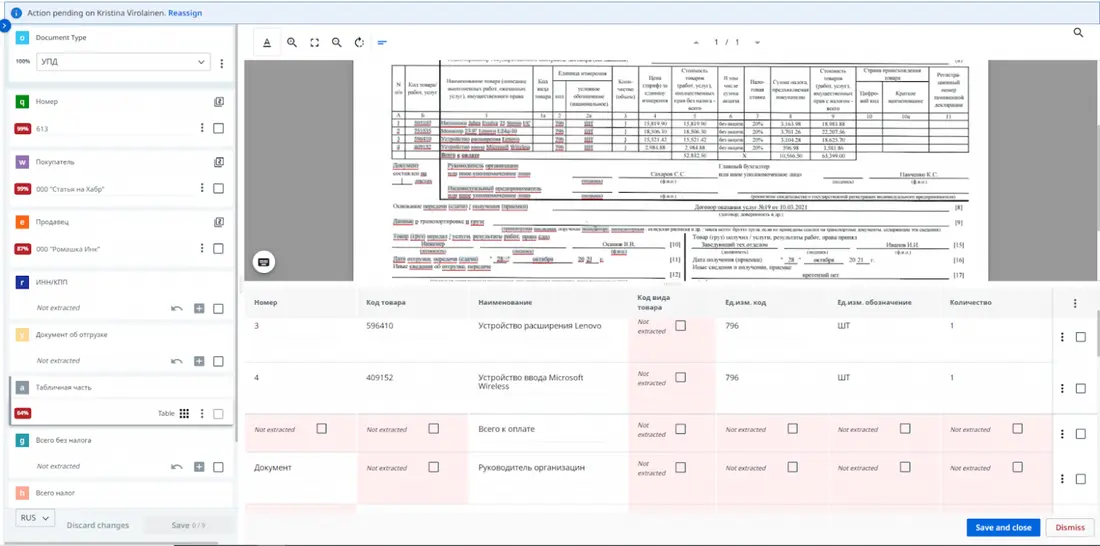Tick the Документ об отгрузке checkbox
Image resolution: width=1100 pixels, height=546 pixels.
(218, 361)
